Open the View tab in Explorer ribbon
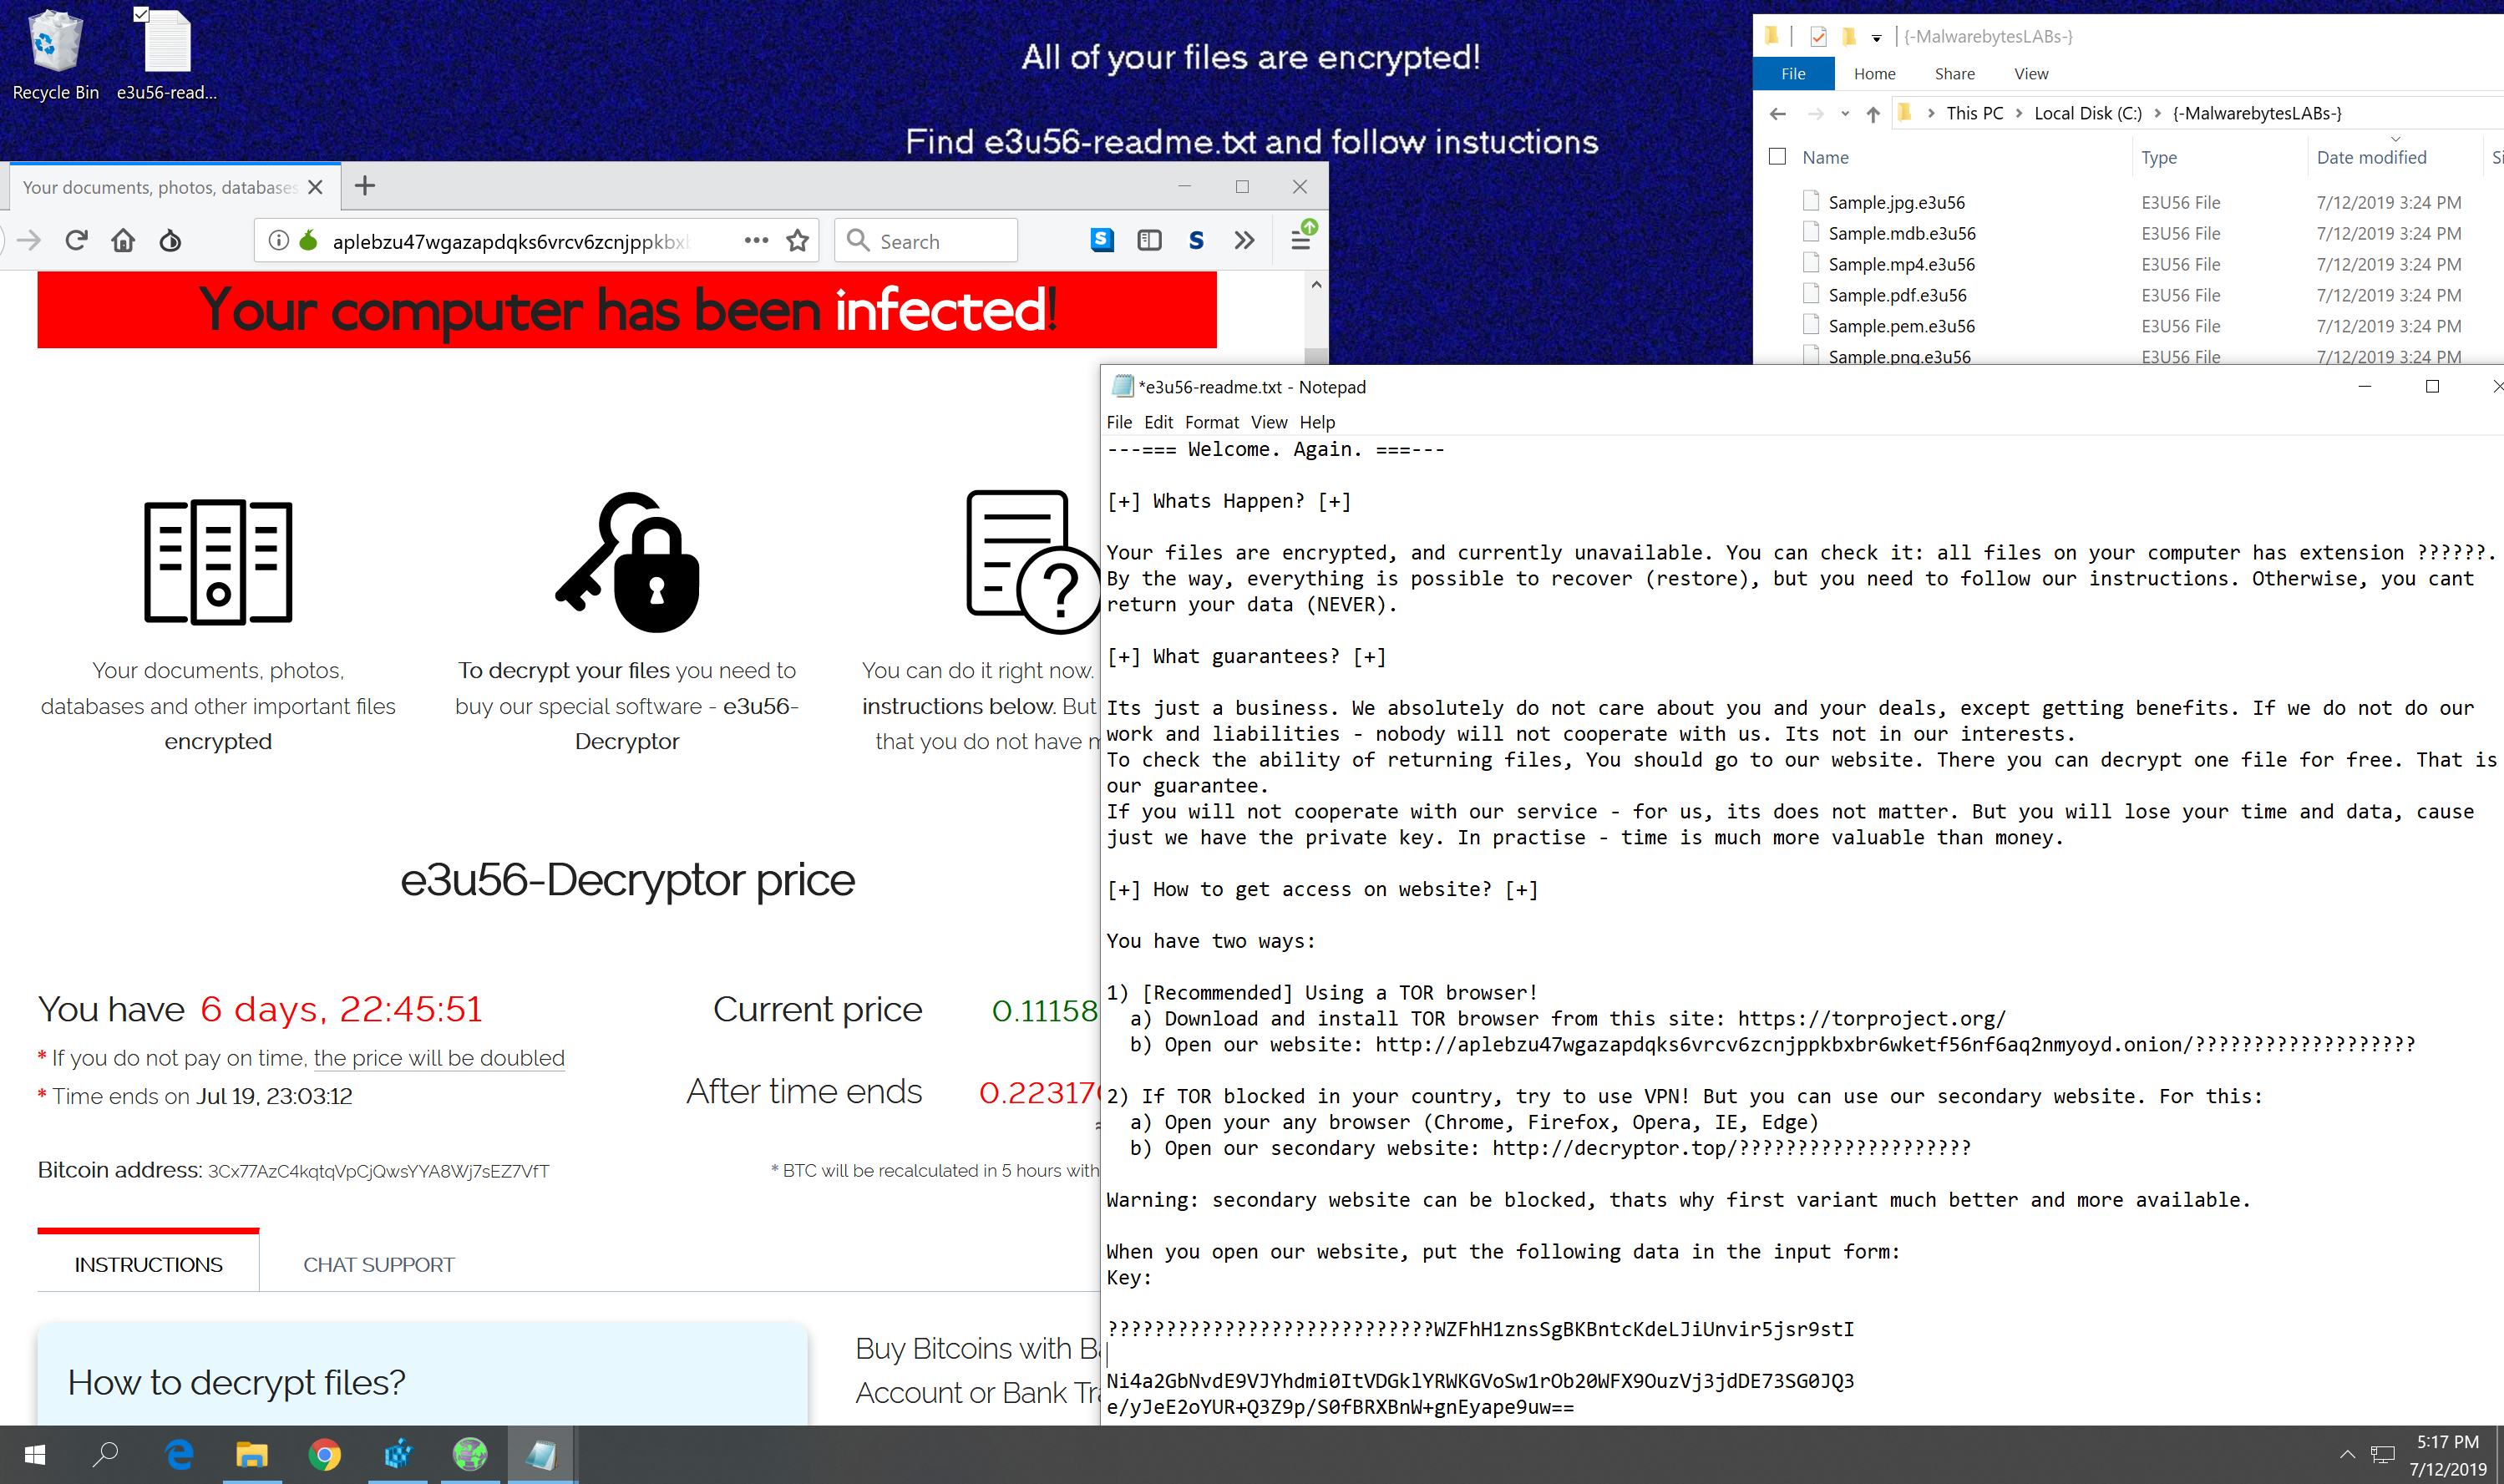Screen dimensions: 2504x1484 pos(2030,74)
